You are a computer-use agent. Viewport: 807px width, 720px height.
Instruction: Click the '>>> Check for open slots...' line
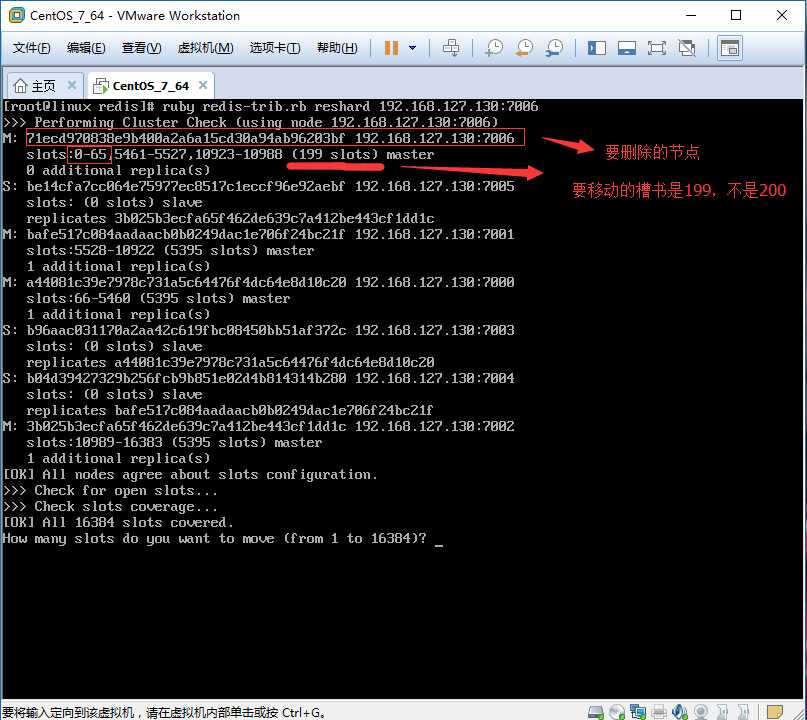click(110, 490)
